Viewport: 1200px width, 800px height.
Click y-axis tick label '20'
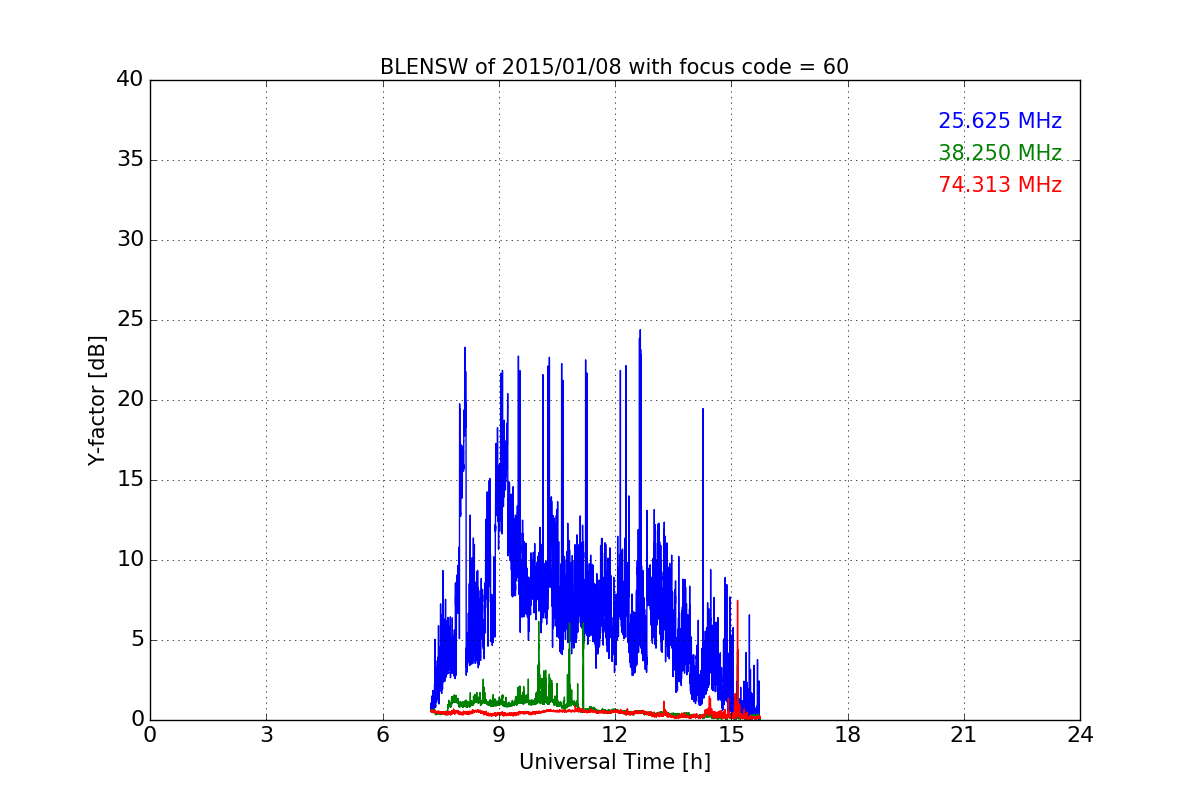pos(130,400)
